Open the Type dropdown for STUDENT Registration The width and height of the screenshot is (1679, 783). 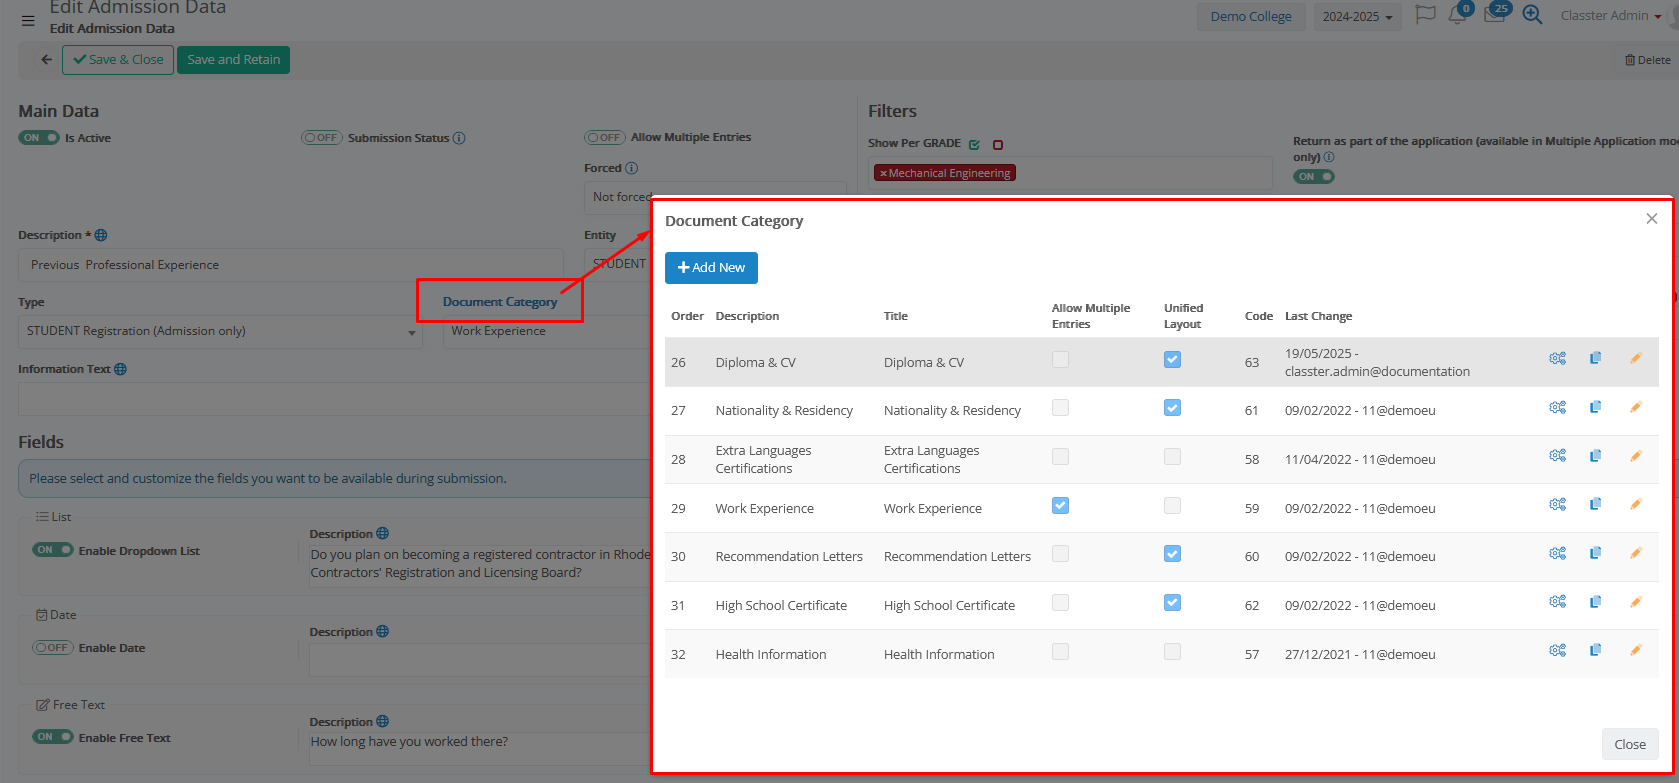point(219,332)
